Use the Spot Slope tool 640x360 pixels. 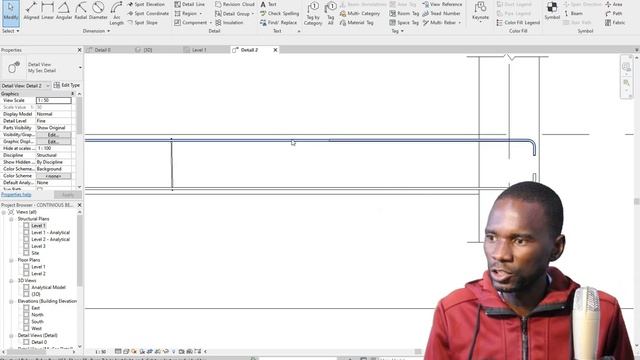(142, 22)
